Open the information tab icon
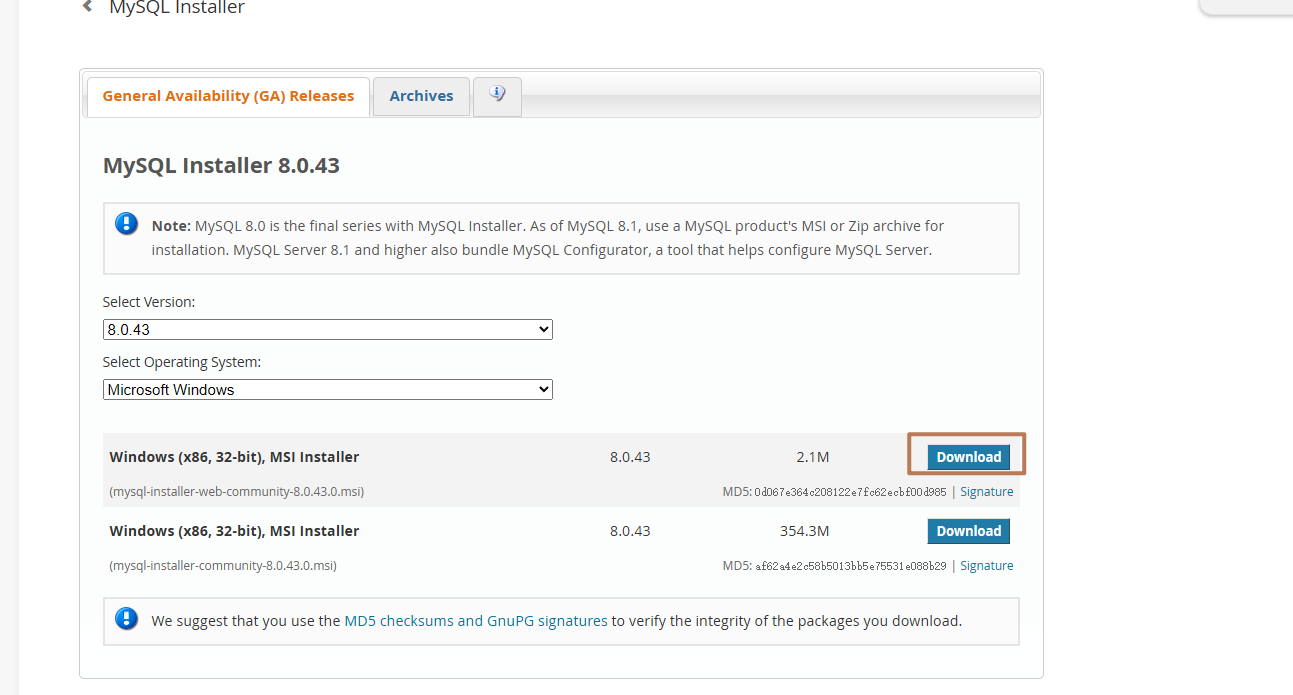Viewport: 1293px width, 695px height. (497, 96)
